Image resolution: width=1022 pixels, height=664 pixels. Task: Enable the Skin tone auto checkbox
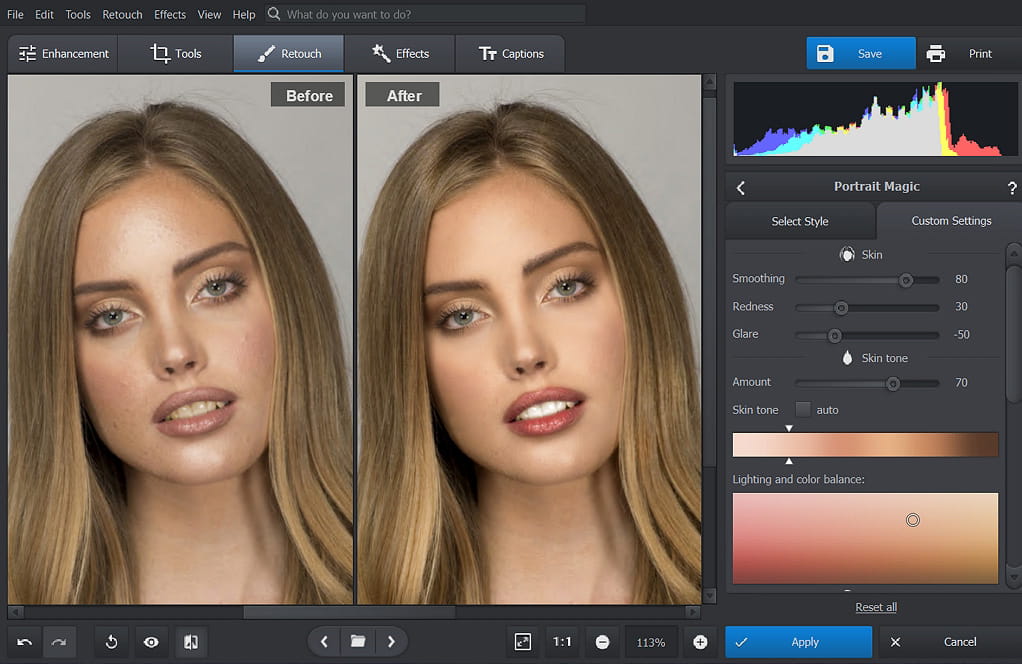pos(803,409)
